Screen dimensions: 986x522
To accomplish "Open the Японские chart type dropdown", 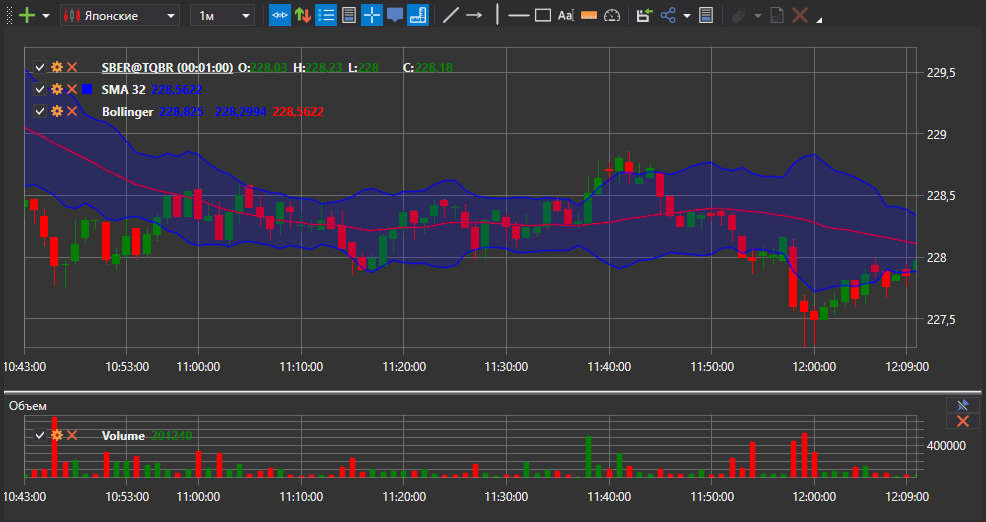I will pyautogui.click(x=120, y=15).
